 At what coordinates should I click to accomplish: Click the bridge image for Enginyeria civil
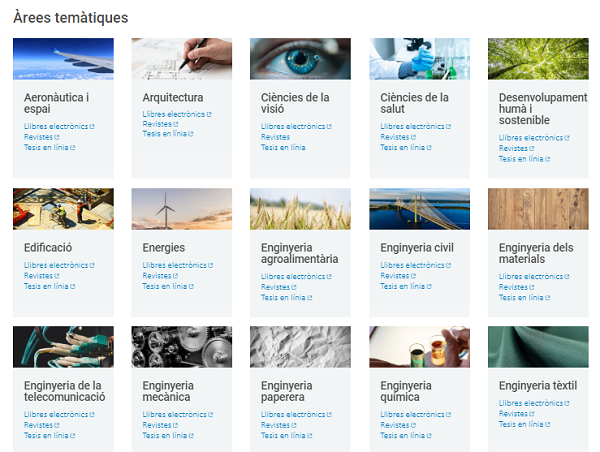[419, 209]
